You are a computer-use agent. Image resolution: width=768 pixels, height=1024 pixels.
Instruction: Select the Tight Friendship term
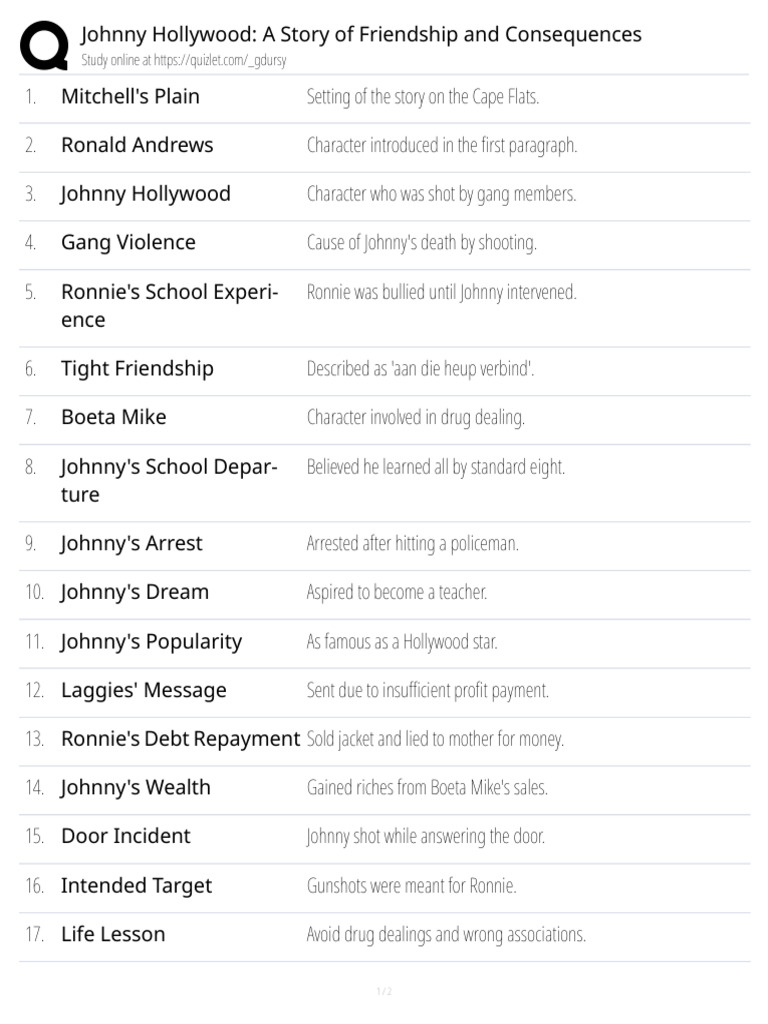(137, 369)
